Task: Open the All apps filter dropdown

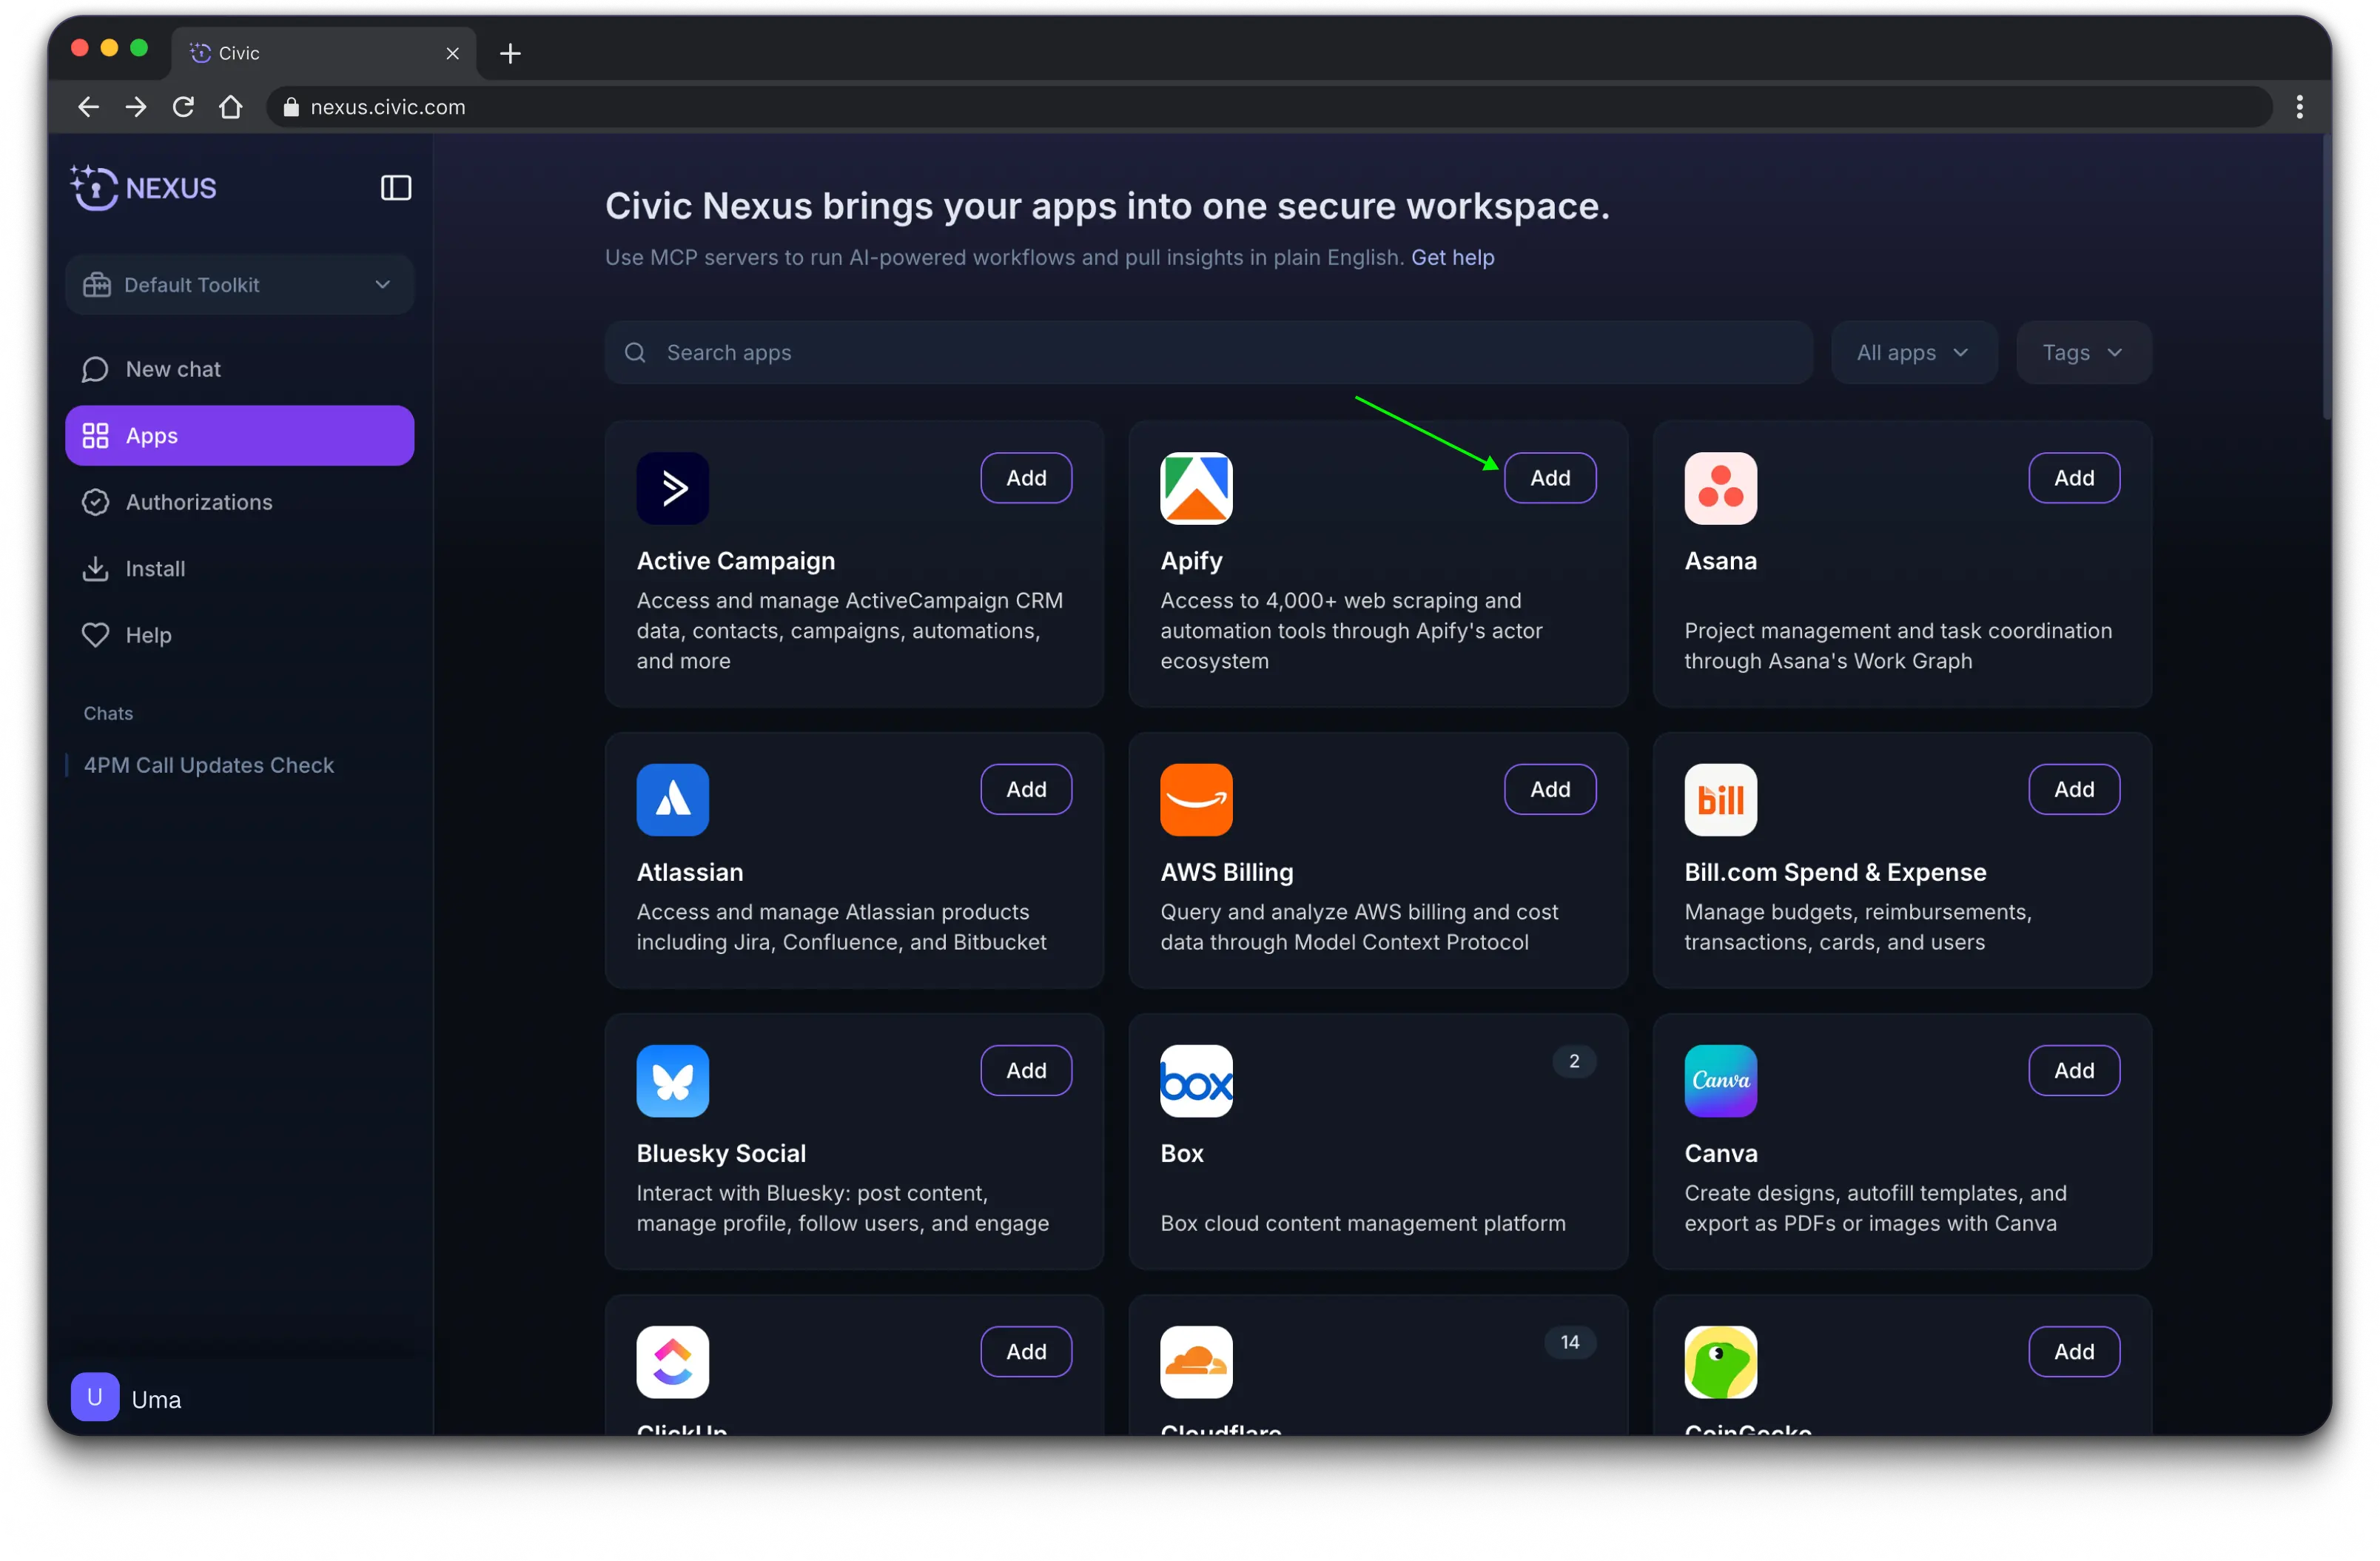Action: coord(1912,353)
